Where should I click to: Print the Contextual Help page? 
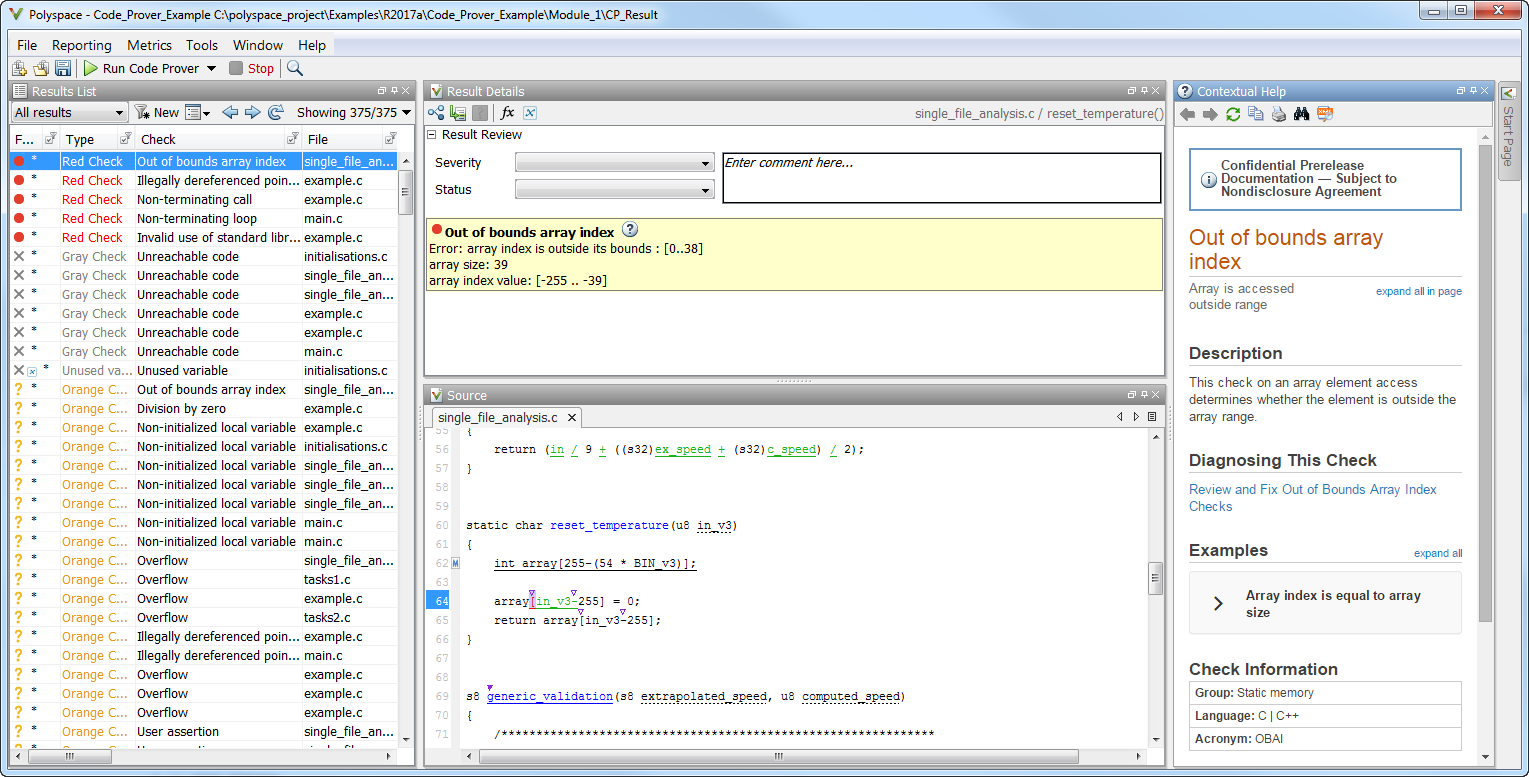[x=1278, y=114]
